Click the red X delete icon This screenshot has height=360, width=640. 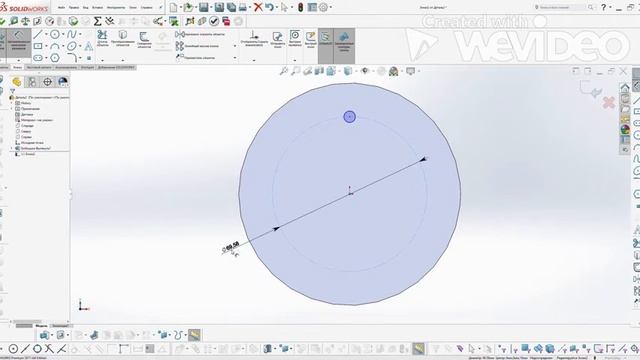[258, 7]
